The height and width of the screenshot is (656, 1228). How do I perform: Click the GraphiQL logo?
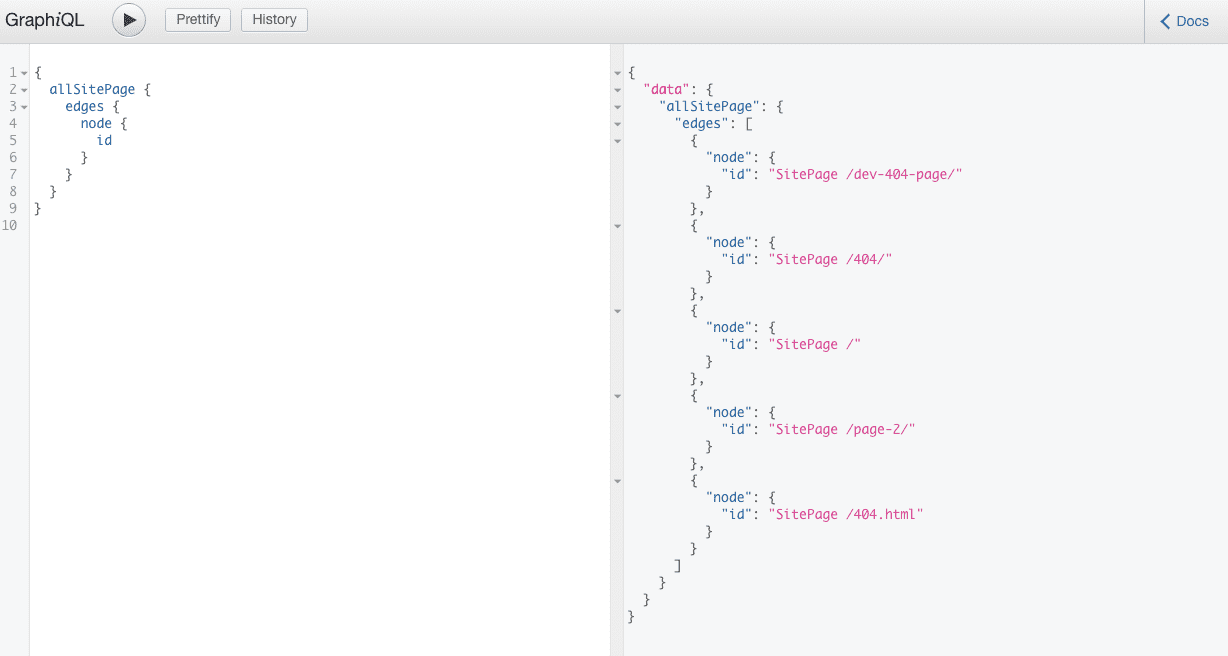pos(44,19)
